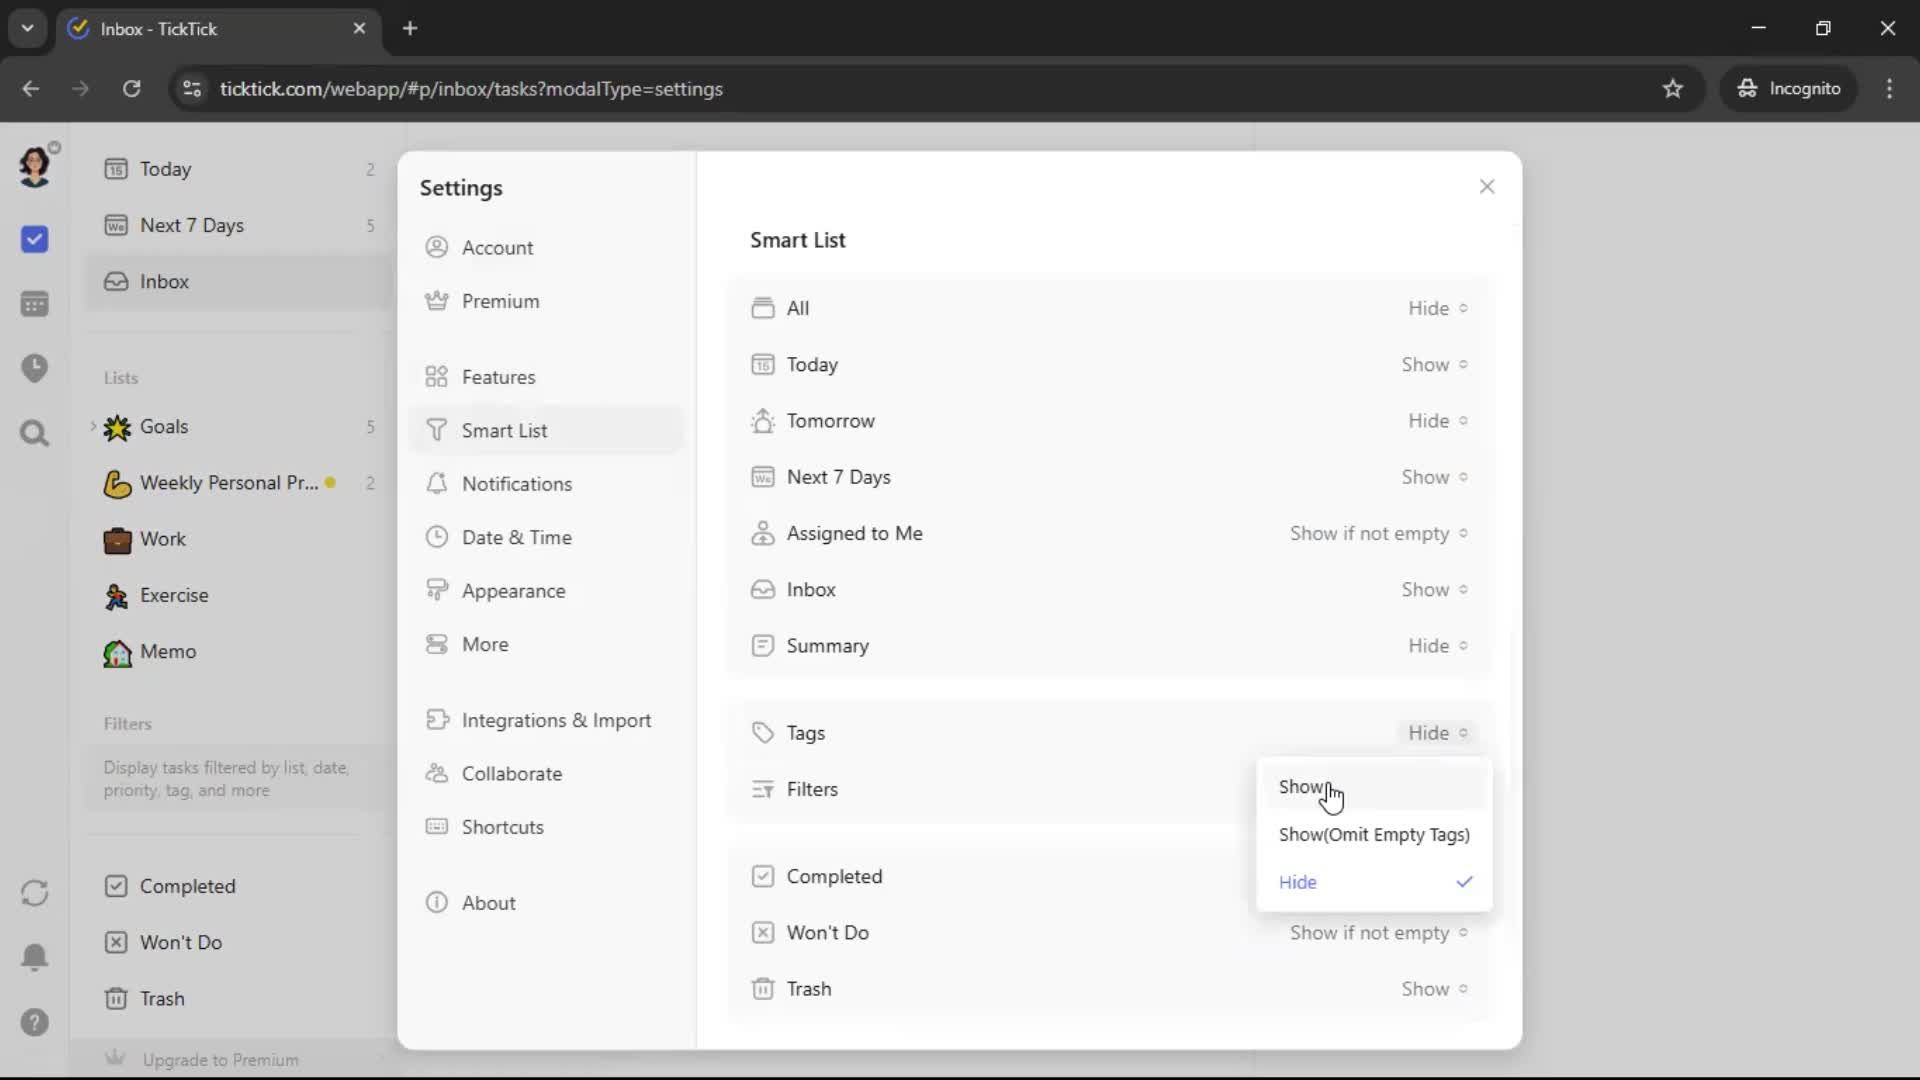Open Pomodoro focus clock icon

(x=35, y=368)
